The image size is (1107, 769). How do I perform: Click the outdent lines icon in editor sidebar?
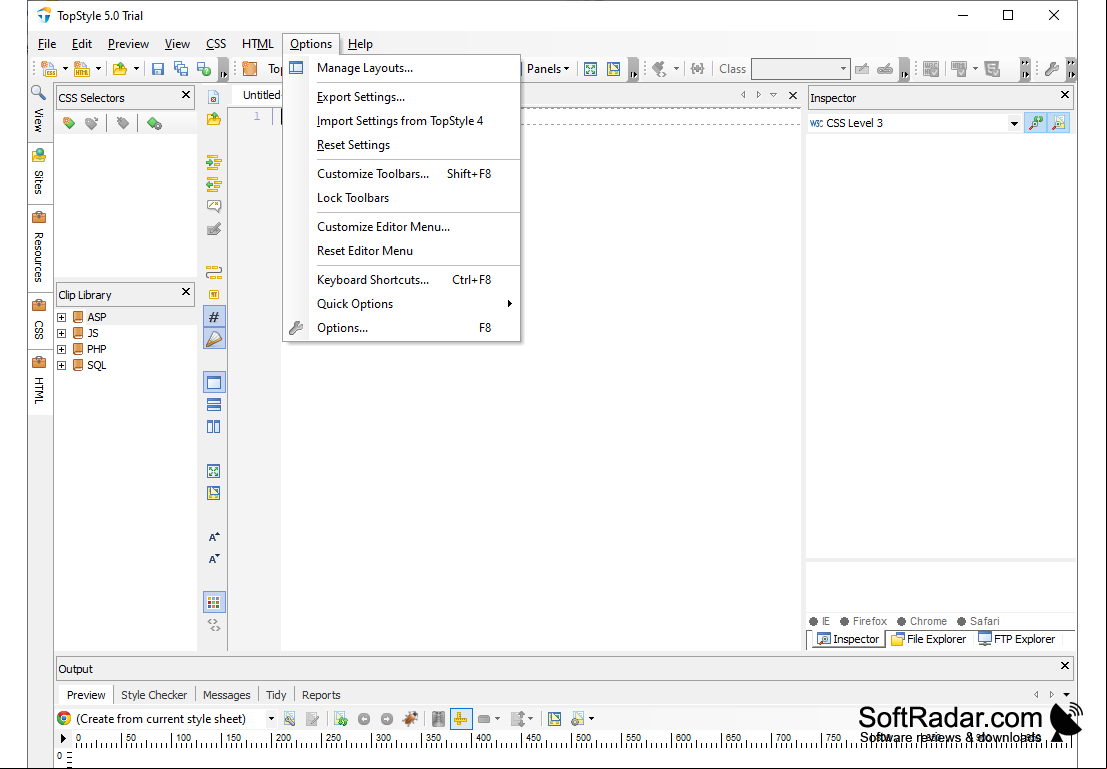tap(214, 185)
